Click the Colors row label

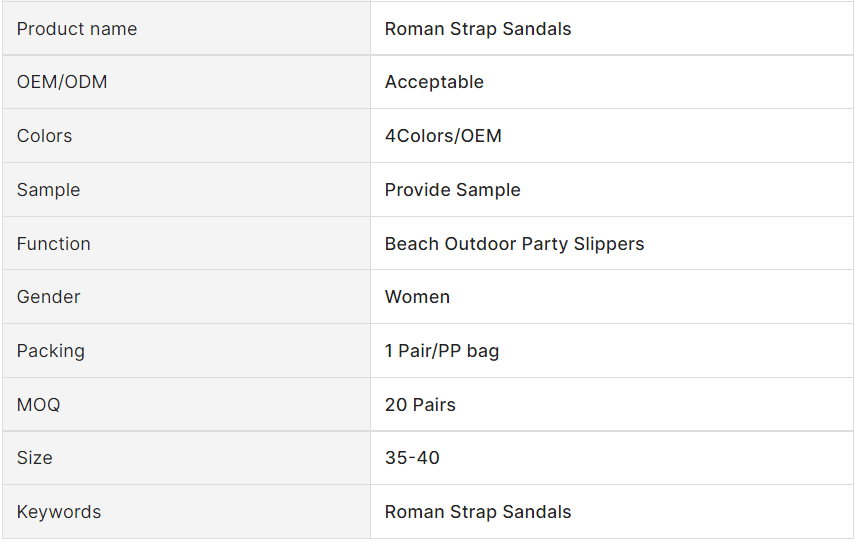(x=45, y=136)
